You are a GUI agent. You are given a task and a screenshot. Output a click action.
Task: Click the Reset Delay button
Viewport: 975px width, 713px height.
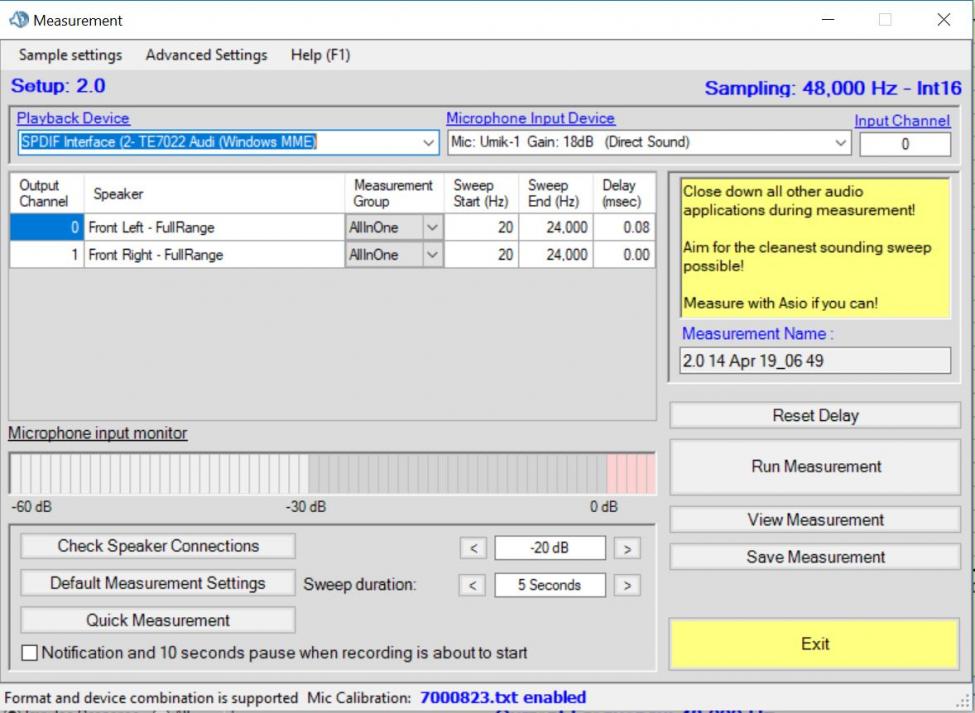coord(815,415)
